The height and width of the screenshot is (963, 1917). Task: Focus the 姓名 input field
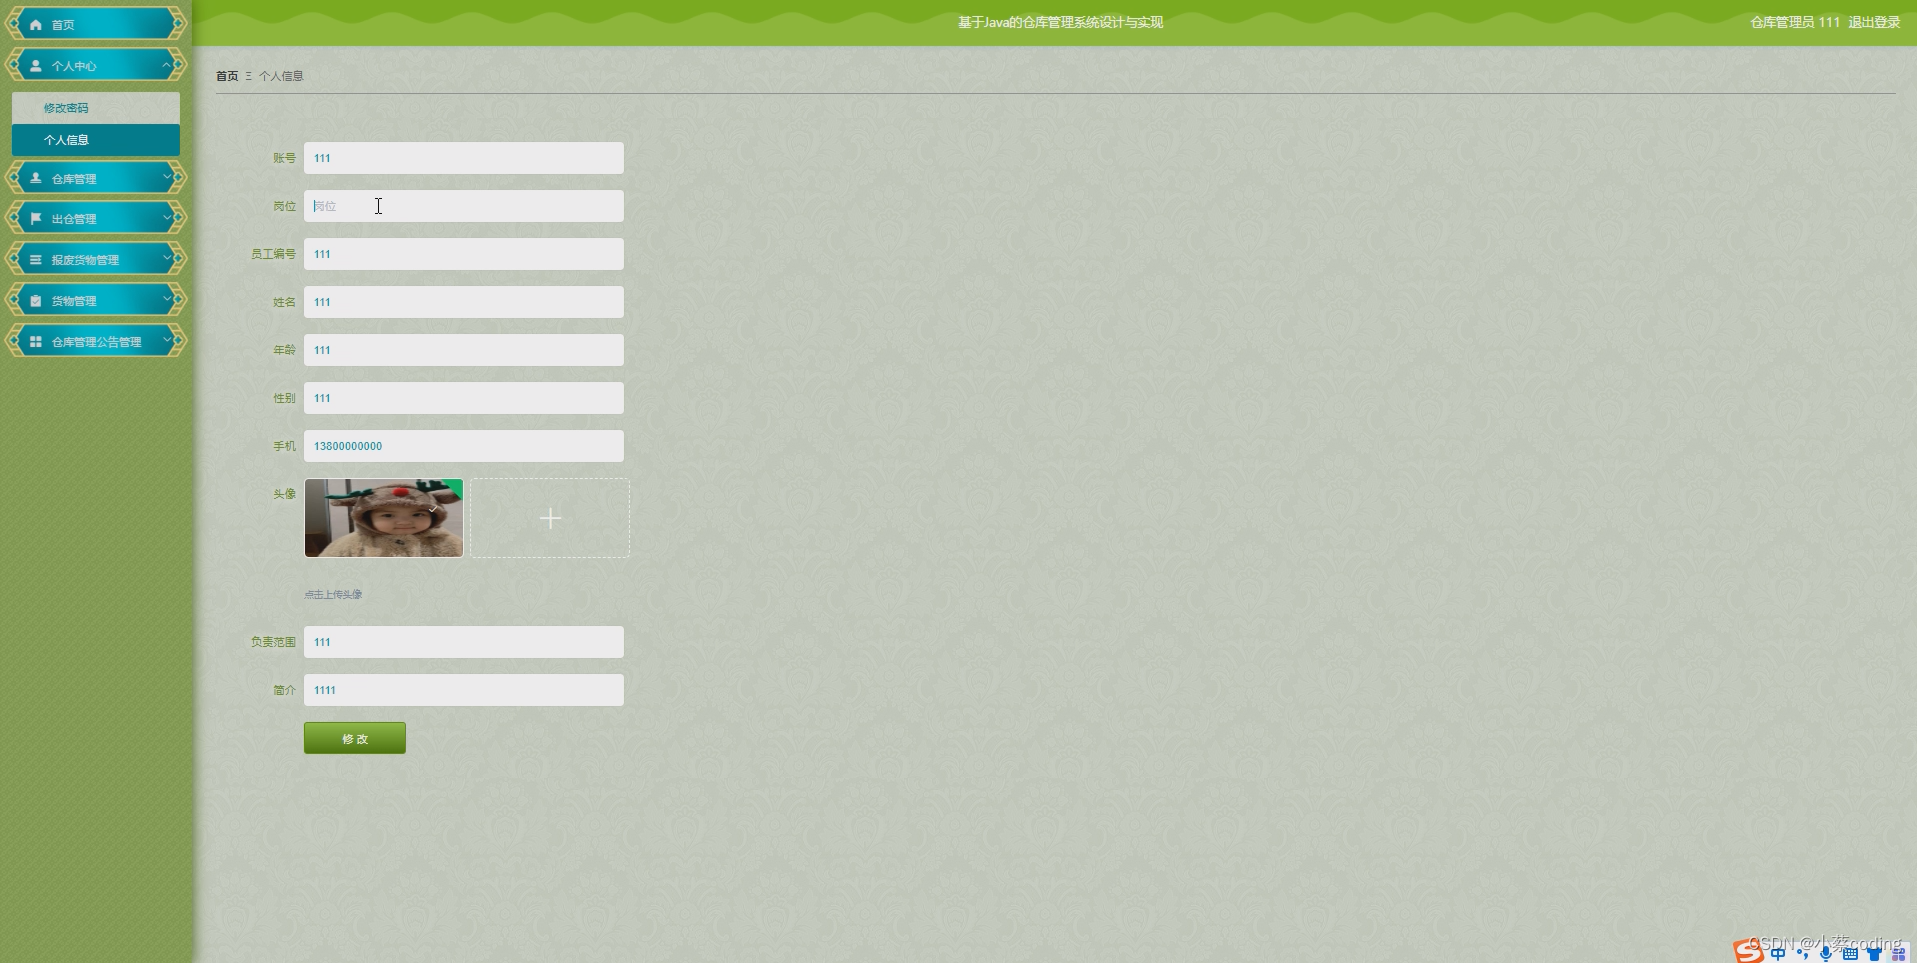click(464, 302)
